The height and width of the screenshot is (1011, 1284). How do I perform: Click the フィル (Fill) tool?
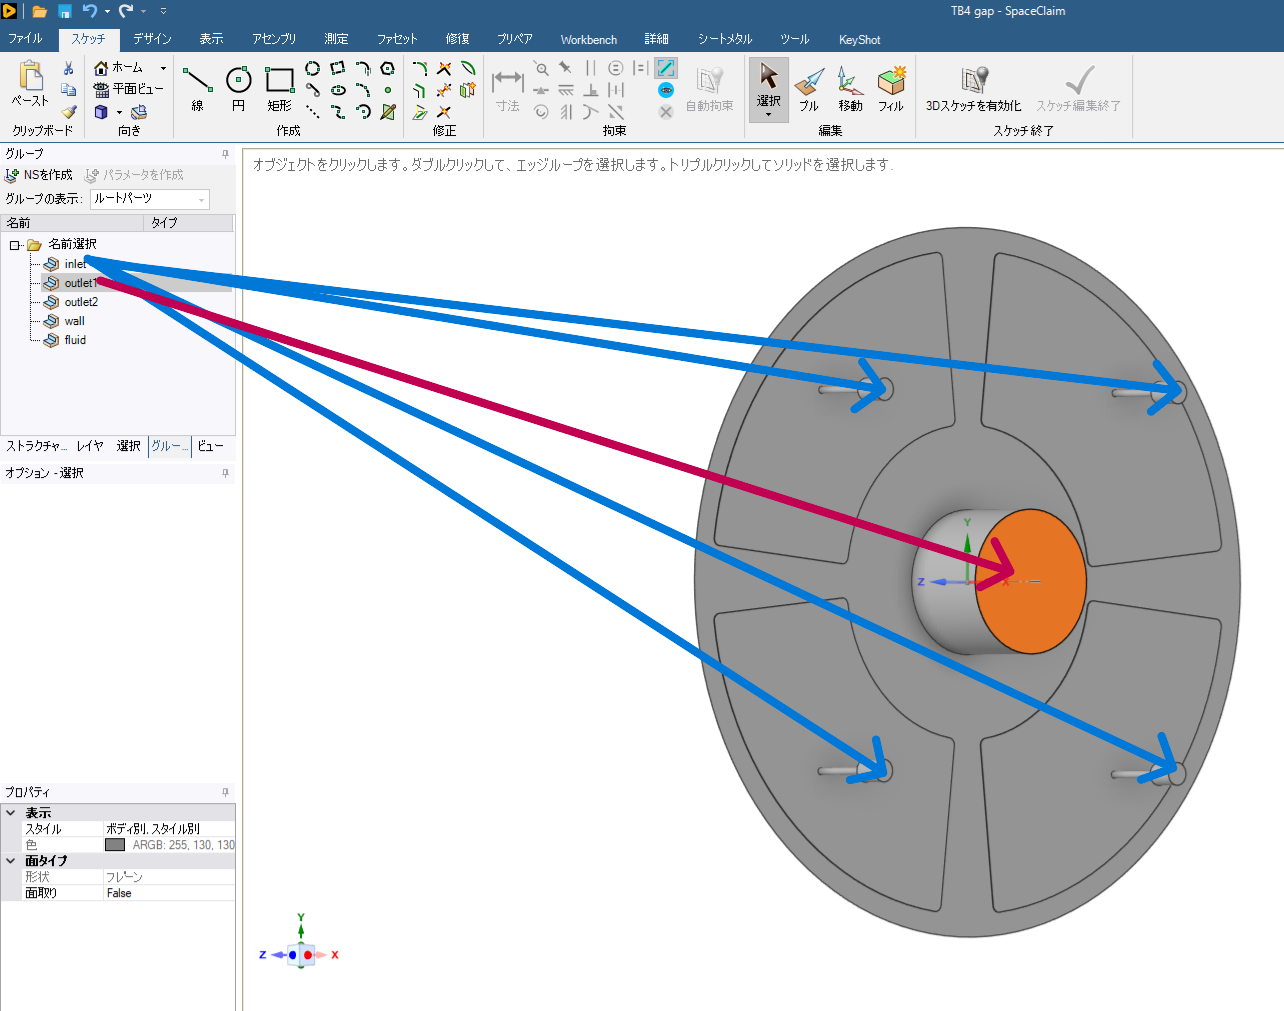(x=890, y=88)
